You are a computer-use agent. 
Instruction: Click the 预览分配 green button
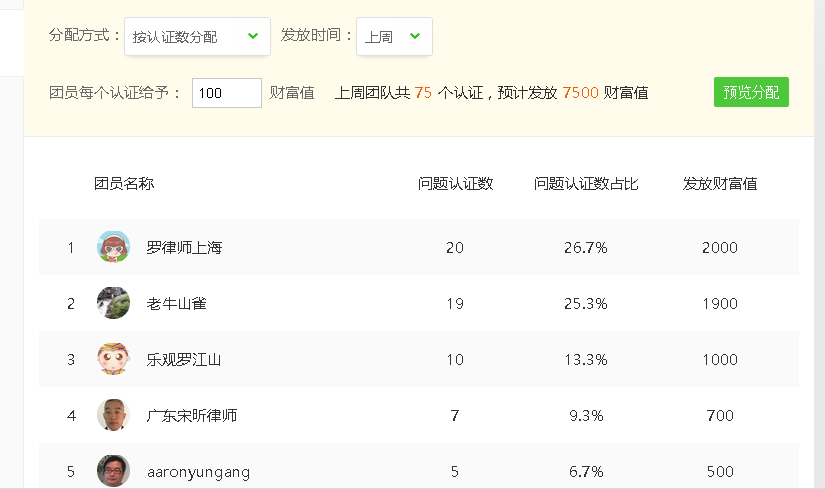tap(751, 92)
